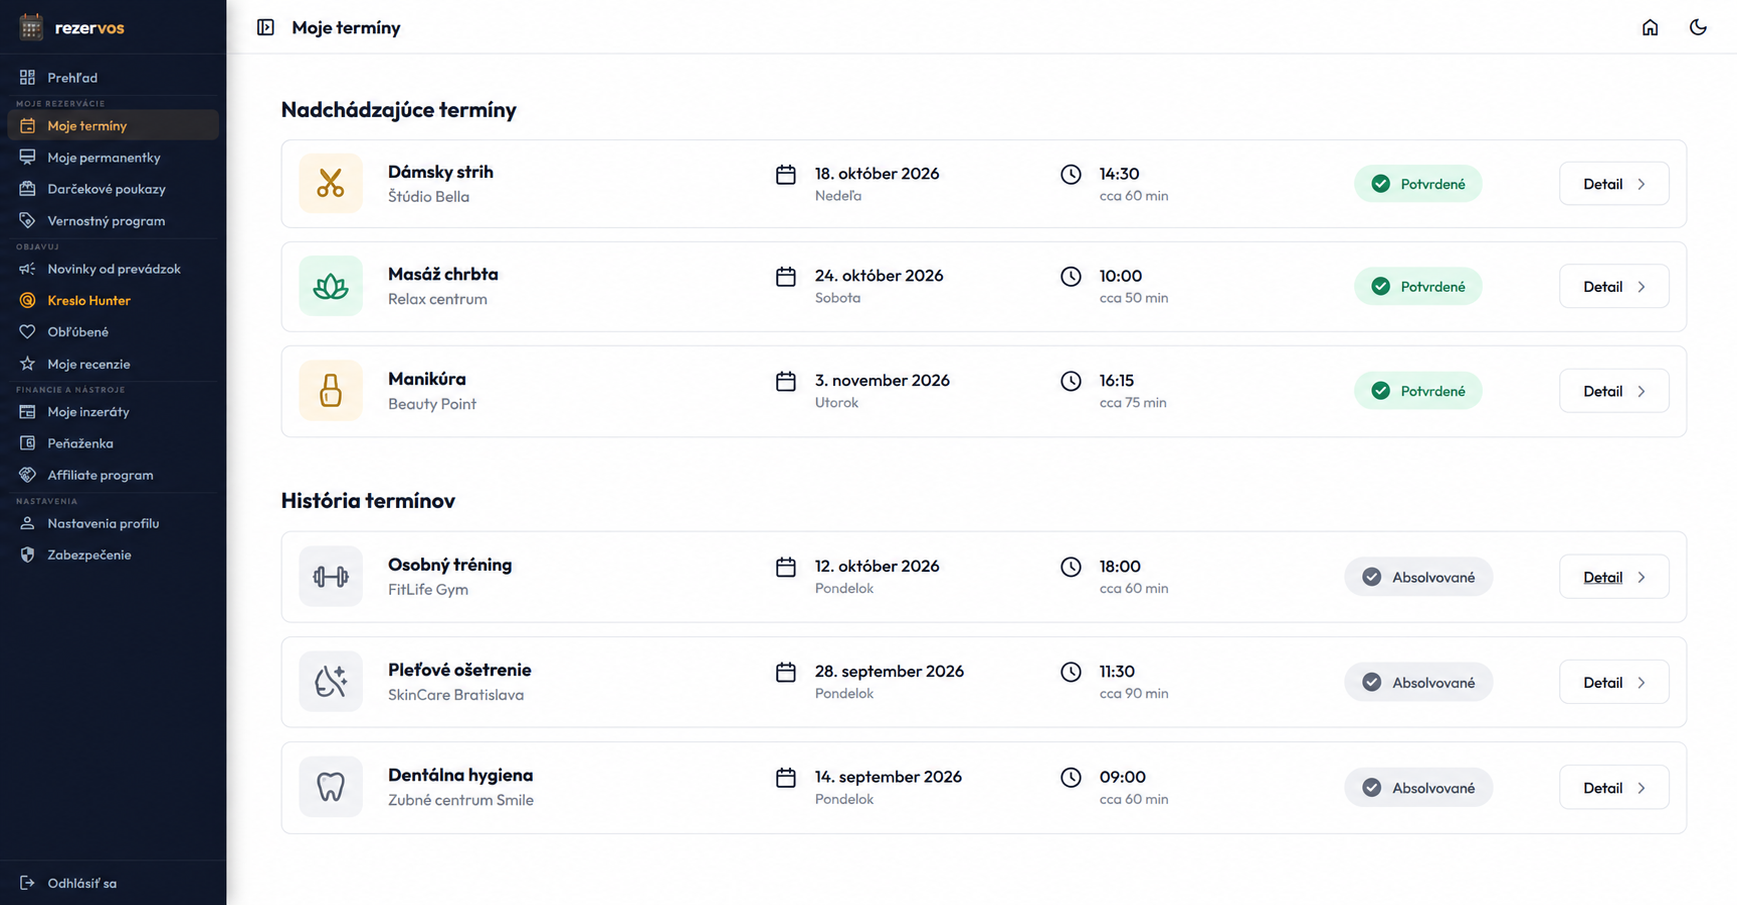Go to Moje inzeráty
Screen dimensions: 1737x905
113,412
